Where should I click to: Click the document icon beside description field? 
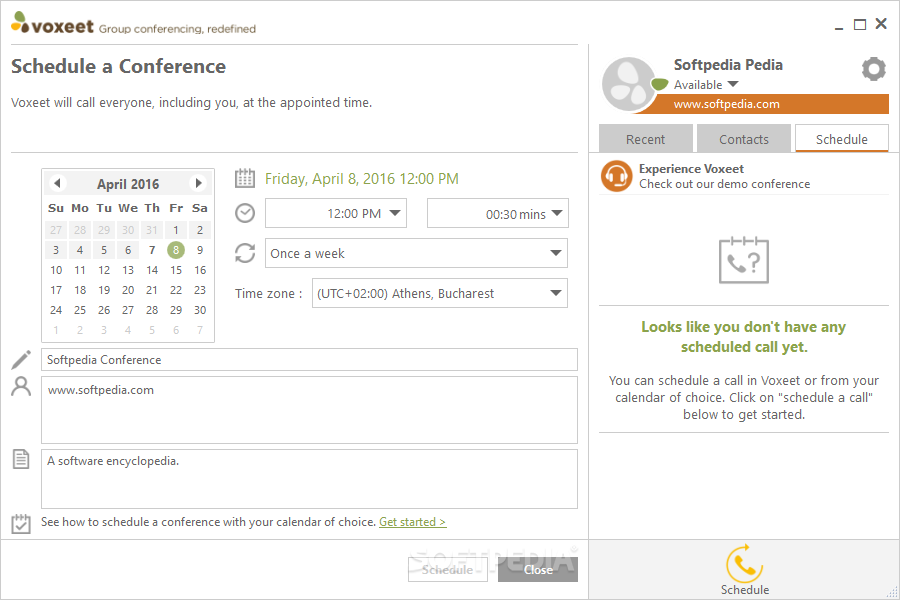click(x=21, y=459)
